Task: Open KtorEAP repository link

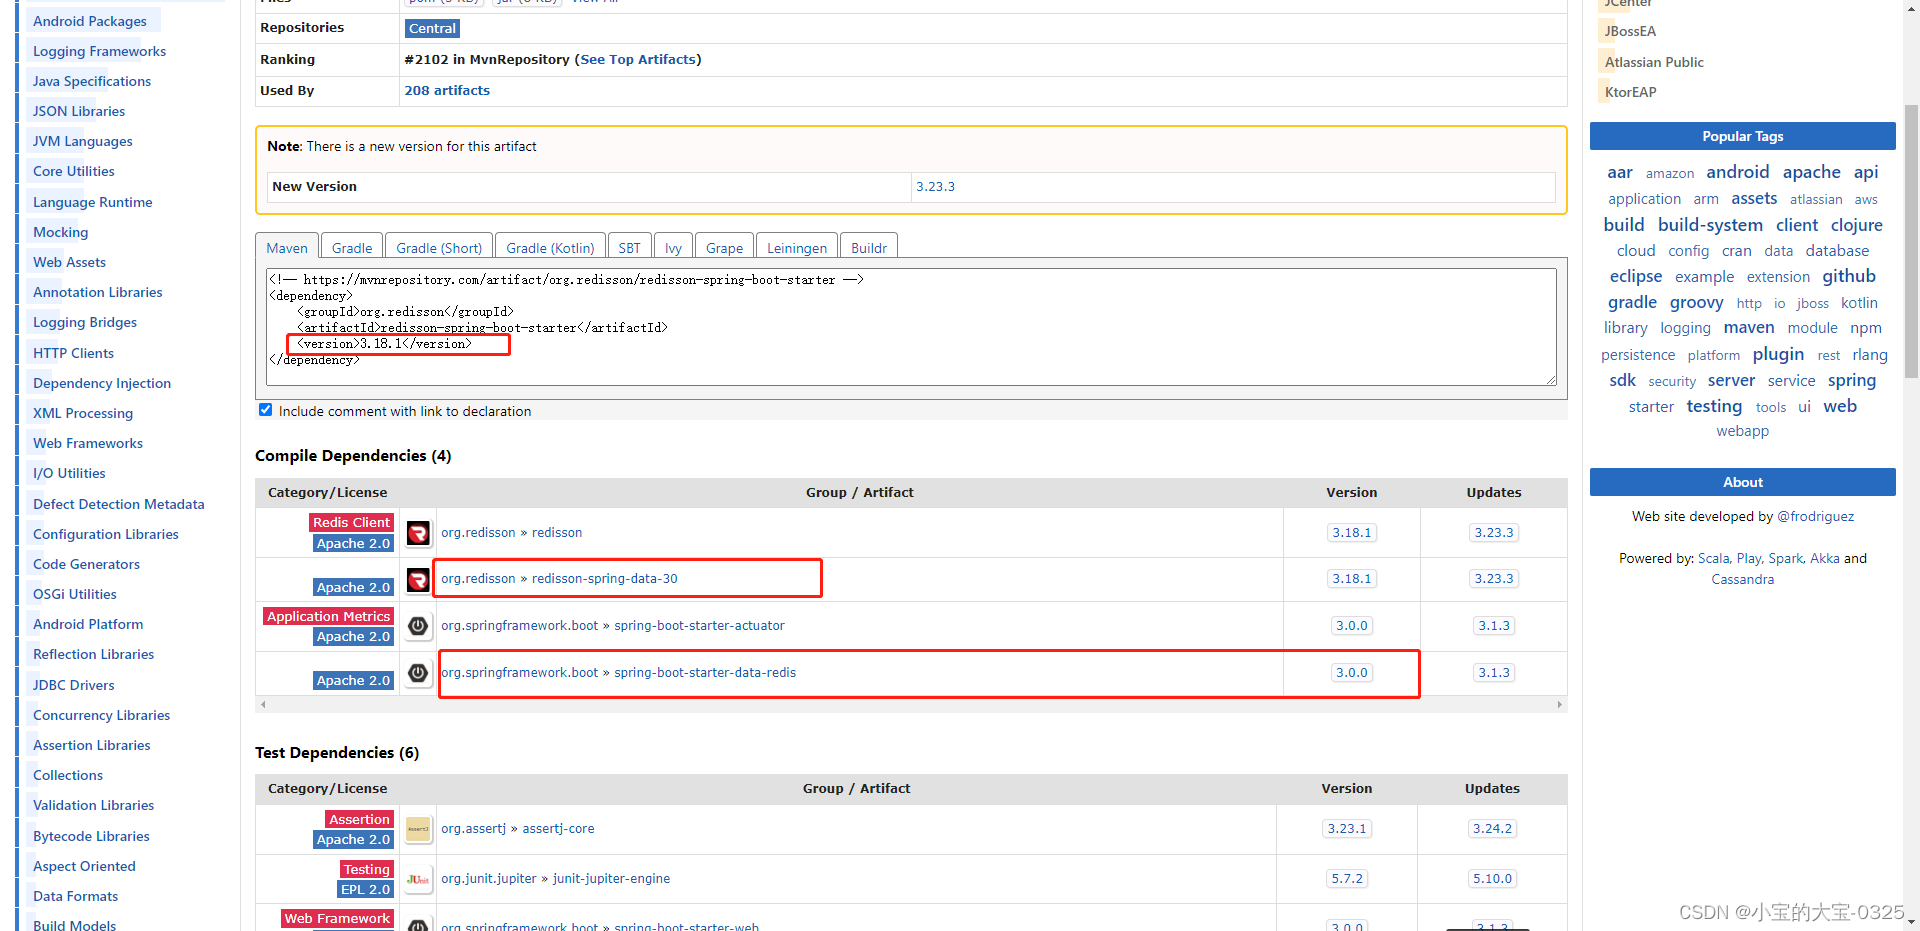Action: pos(1631,92)
